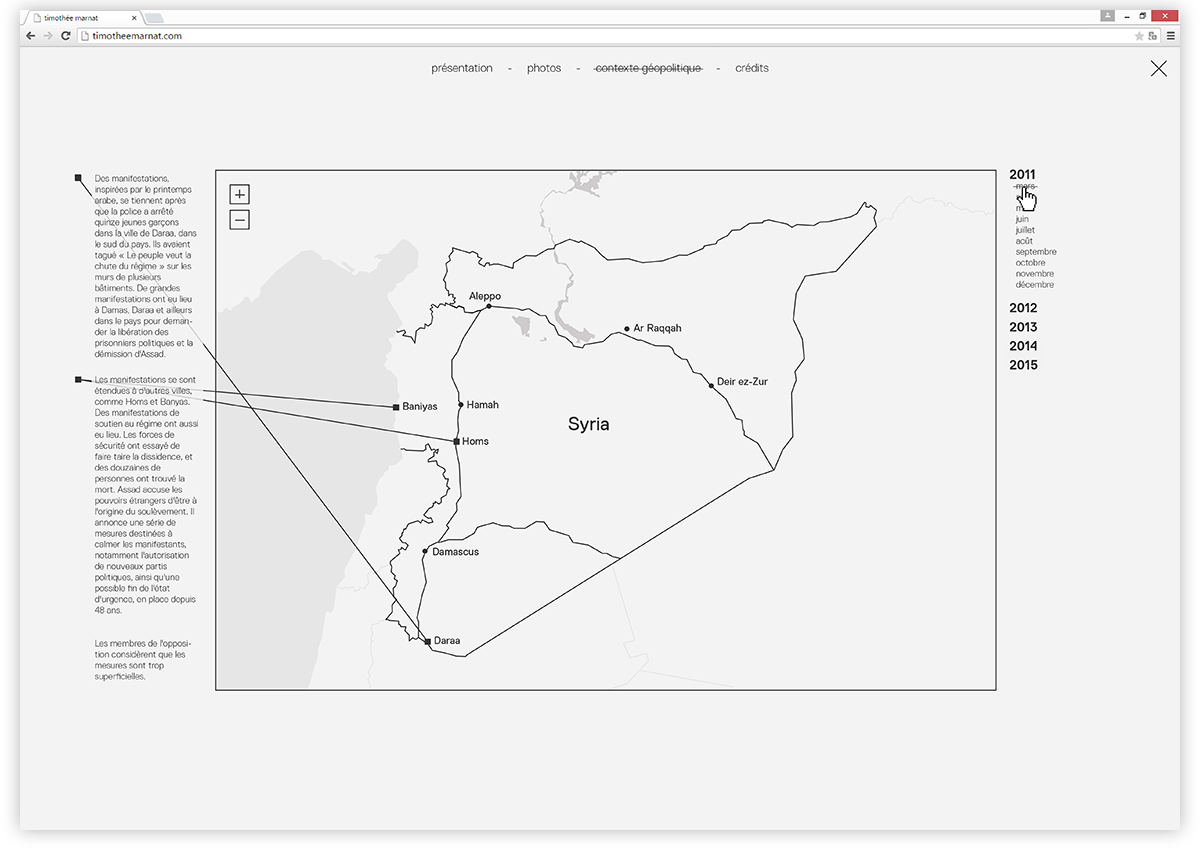Expand the year 2012 in timeline
Screen dimensions: 1200x852
pyautogui.click(x=1023, y=308)
